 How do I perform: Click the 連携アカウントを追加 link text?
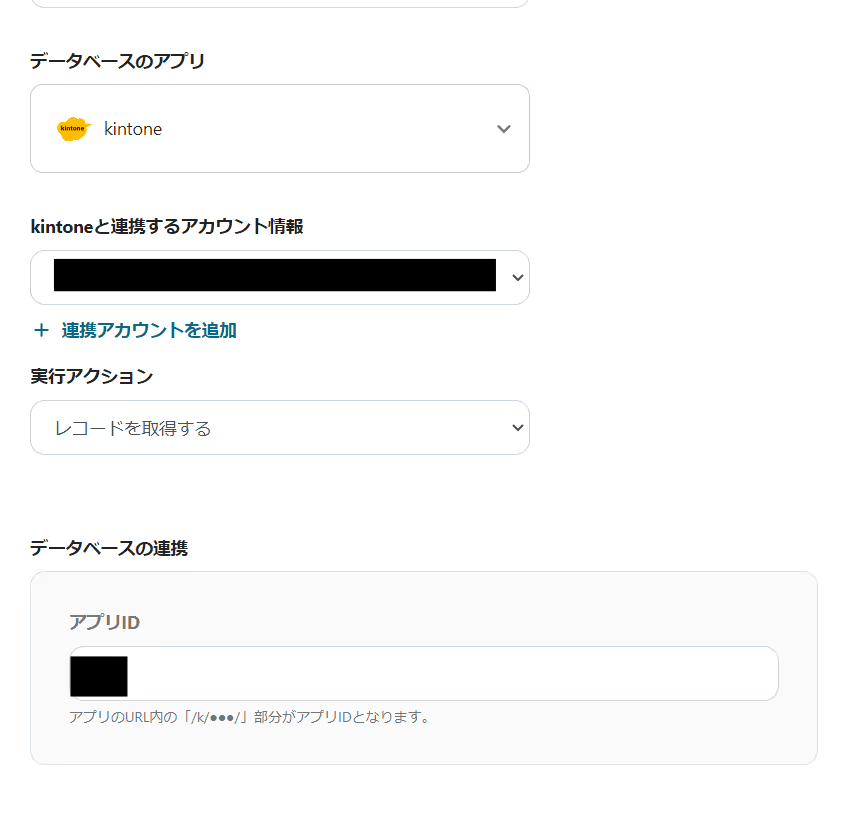coord(149,330)
